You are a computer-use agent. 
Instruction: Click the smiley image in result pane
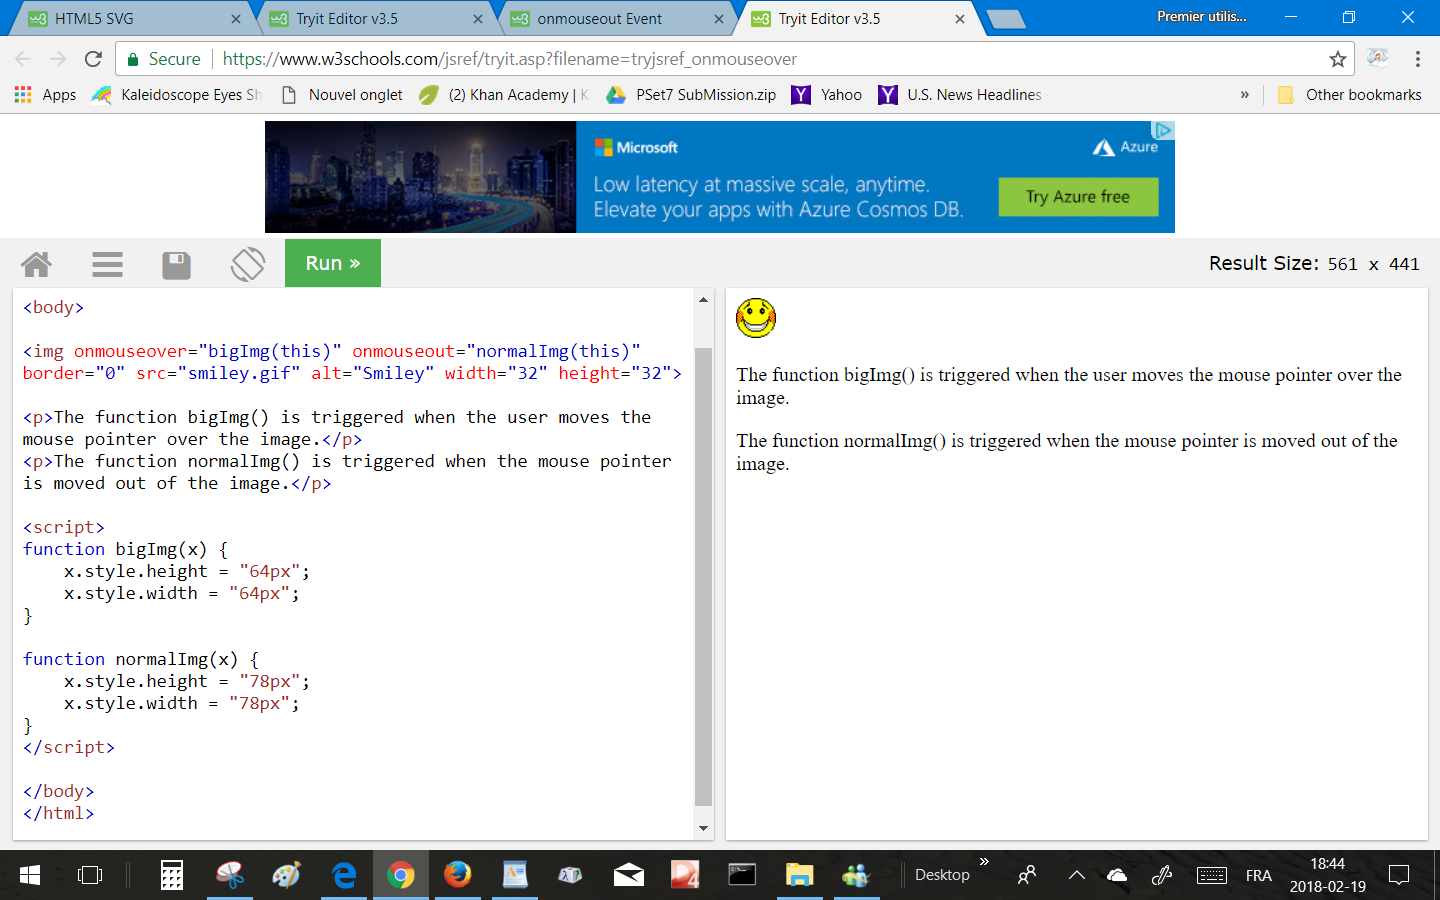[x=756, y=318]
